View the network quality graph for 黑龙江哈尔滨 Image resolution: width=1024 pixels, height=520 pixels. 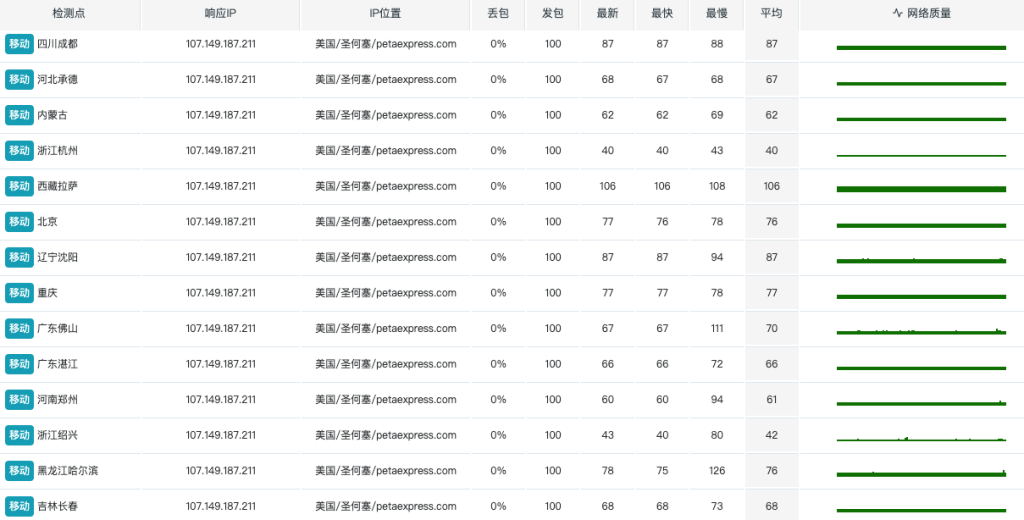920,473
